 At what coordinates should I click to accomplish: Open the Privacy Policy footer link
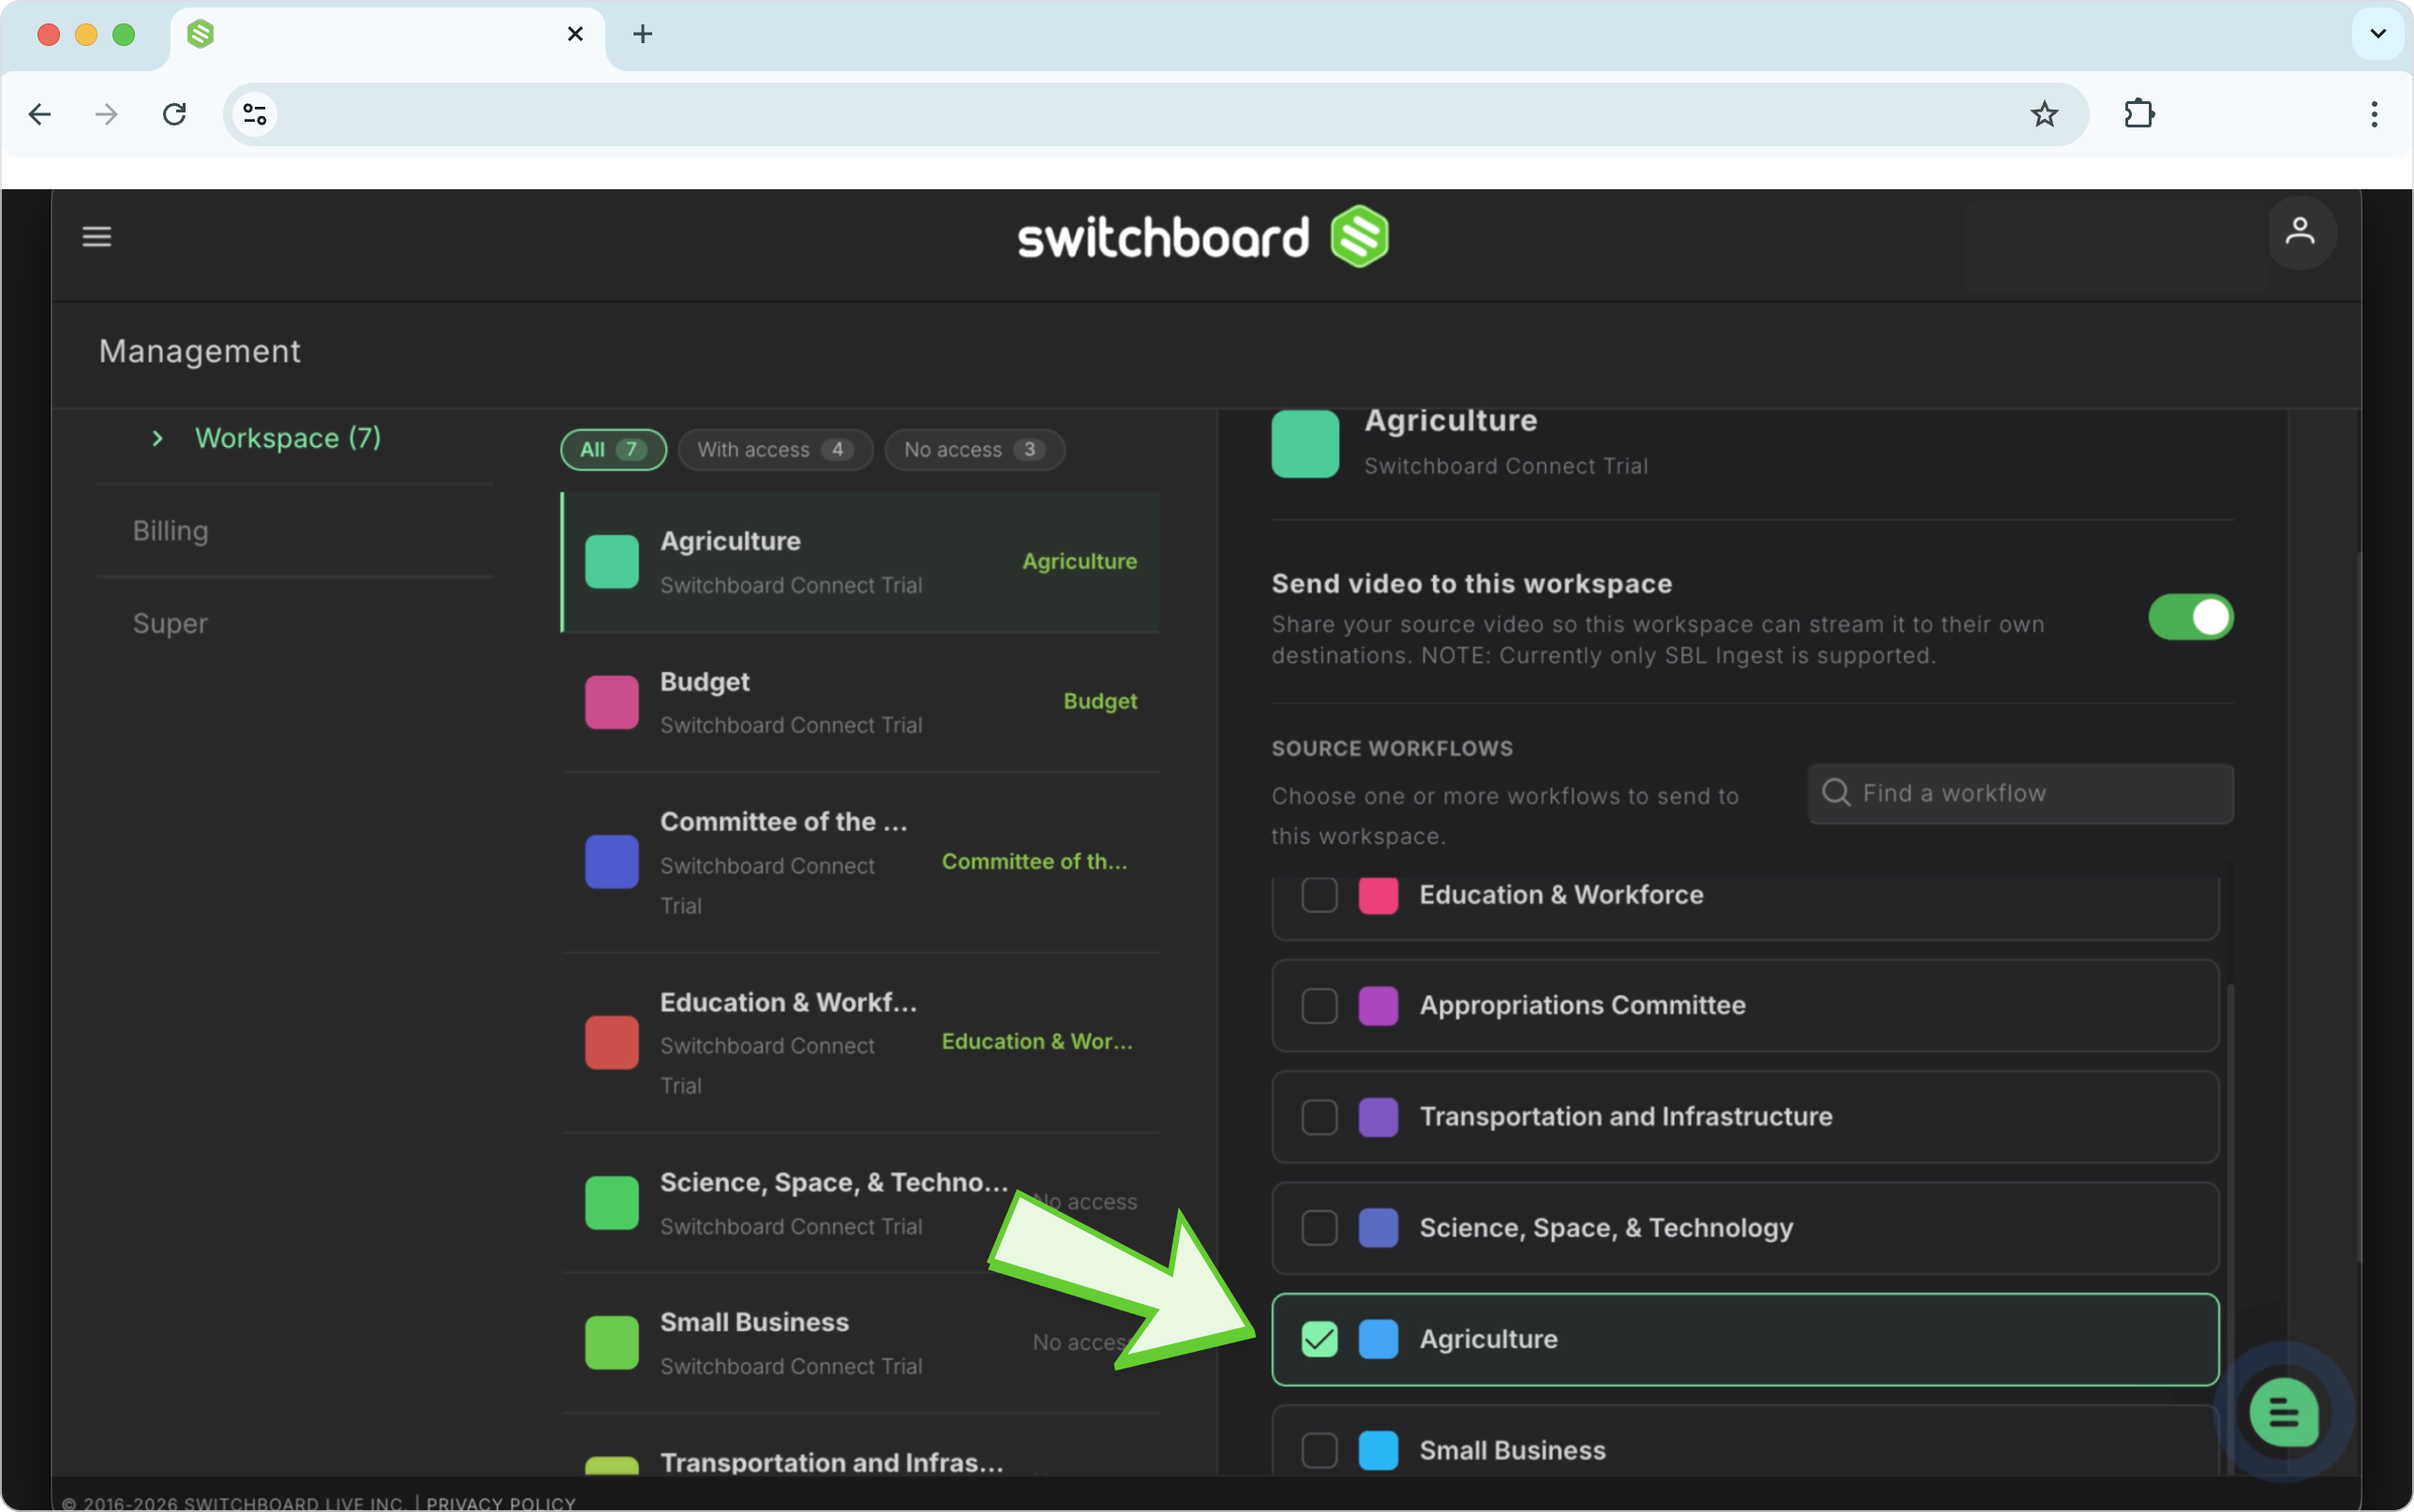click(501, 1503)
